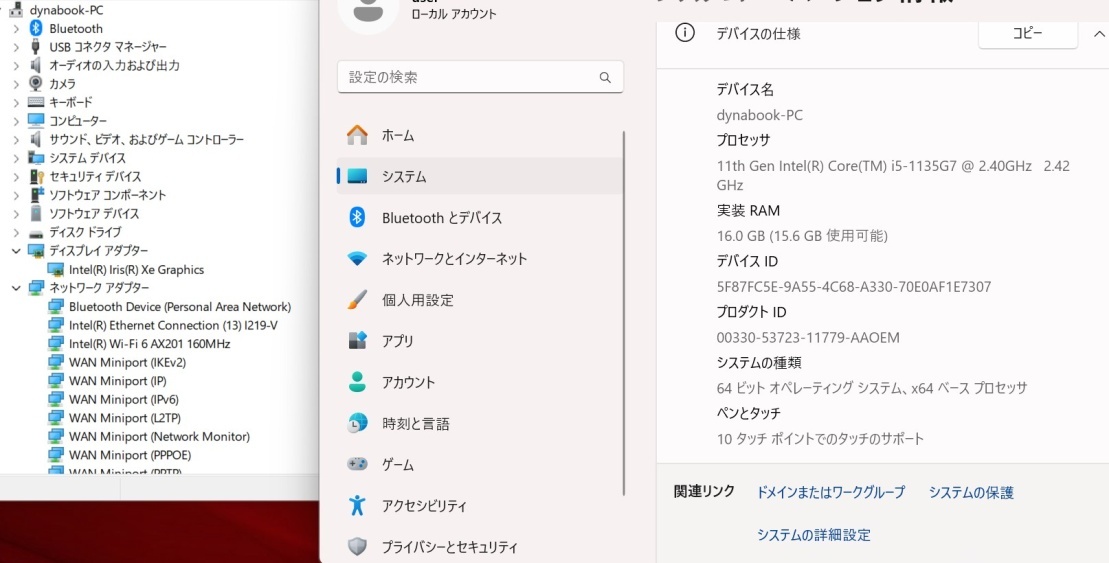Open Bluetooth とデバイス settings

pos(480,217)
